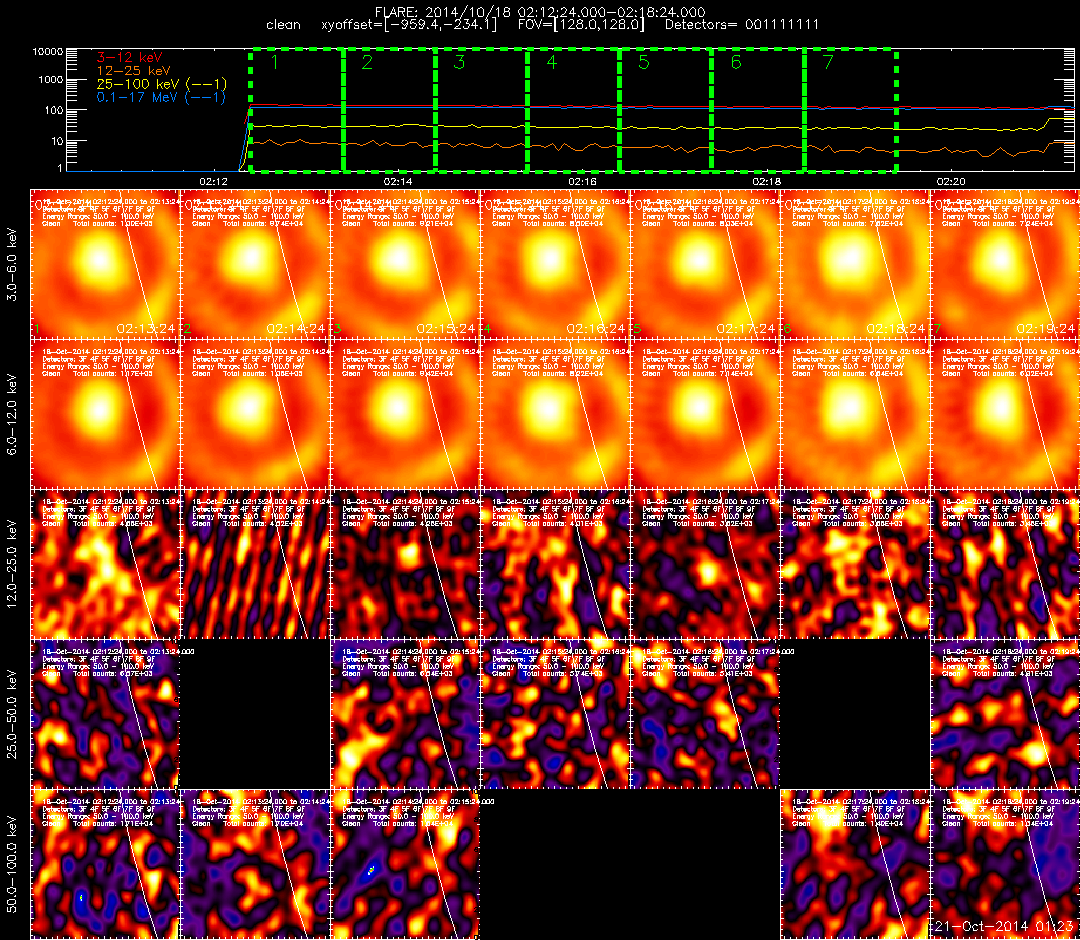Open the 50.0-100.0 keV image for interval 3
Viewport: 1080px width, 940px height.
click(x=406, y=864)
